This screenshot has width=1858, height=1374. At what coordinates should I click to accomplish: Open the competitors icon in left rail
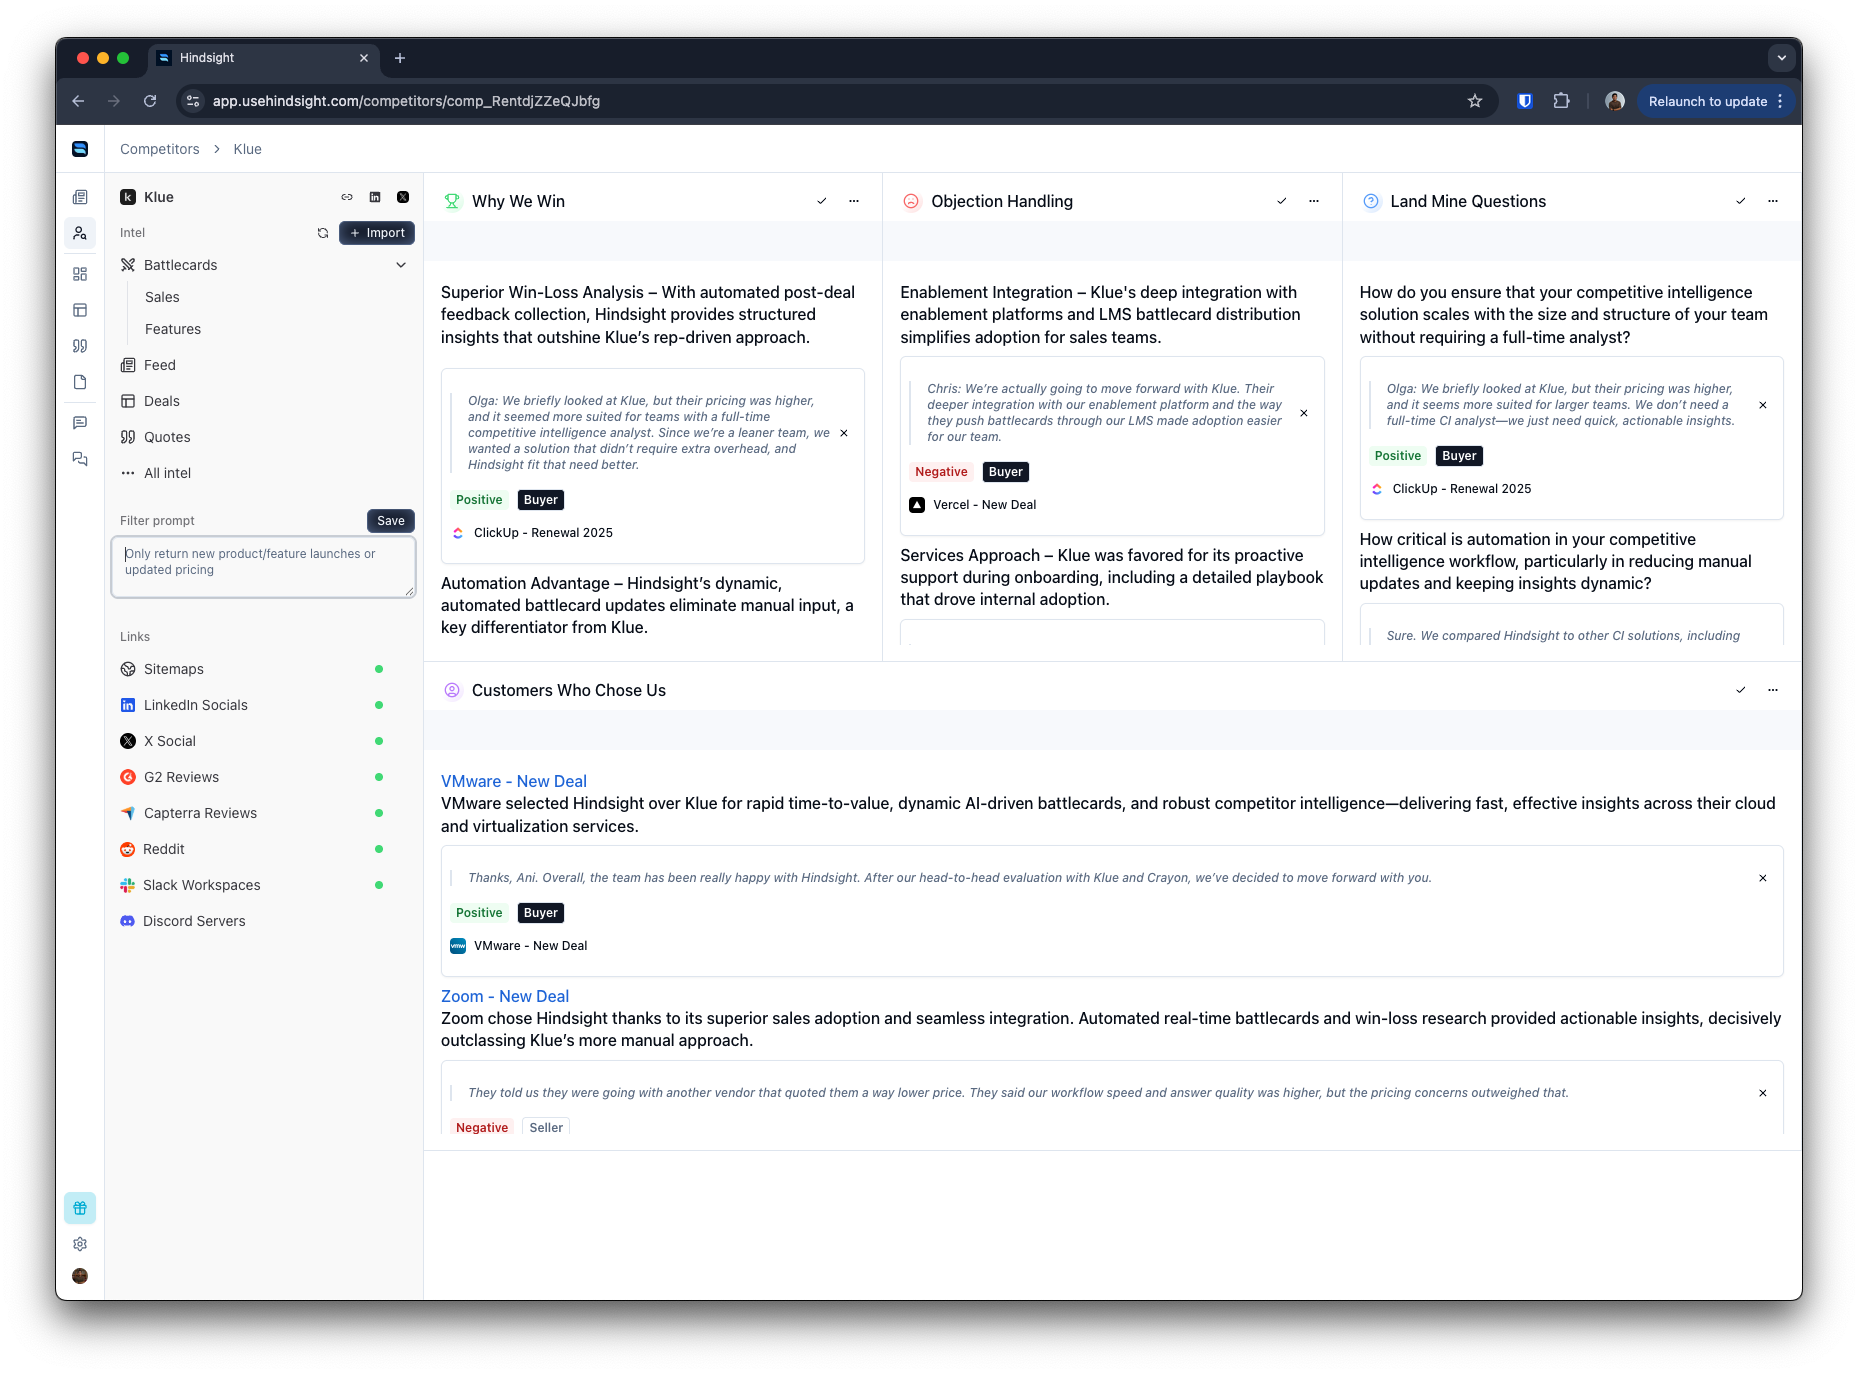point(80,233)
